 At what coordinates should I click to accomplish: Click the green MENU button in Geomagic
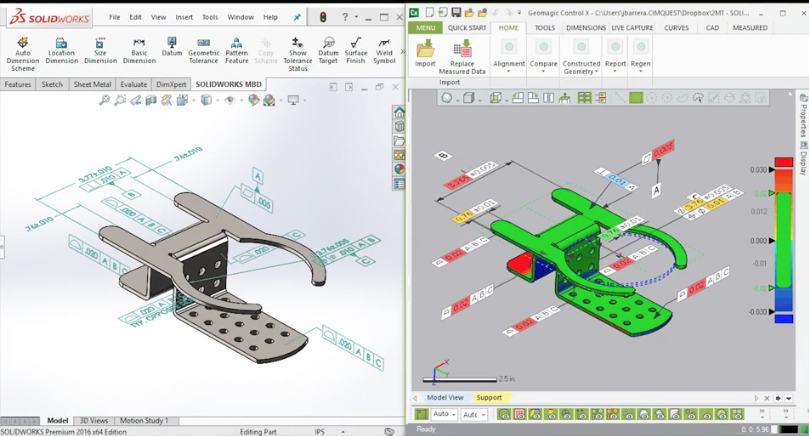coord(425,28)
